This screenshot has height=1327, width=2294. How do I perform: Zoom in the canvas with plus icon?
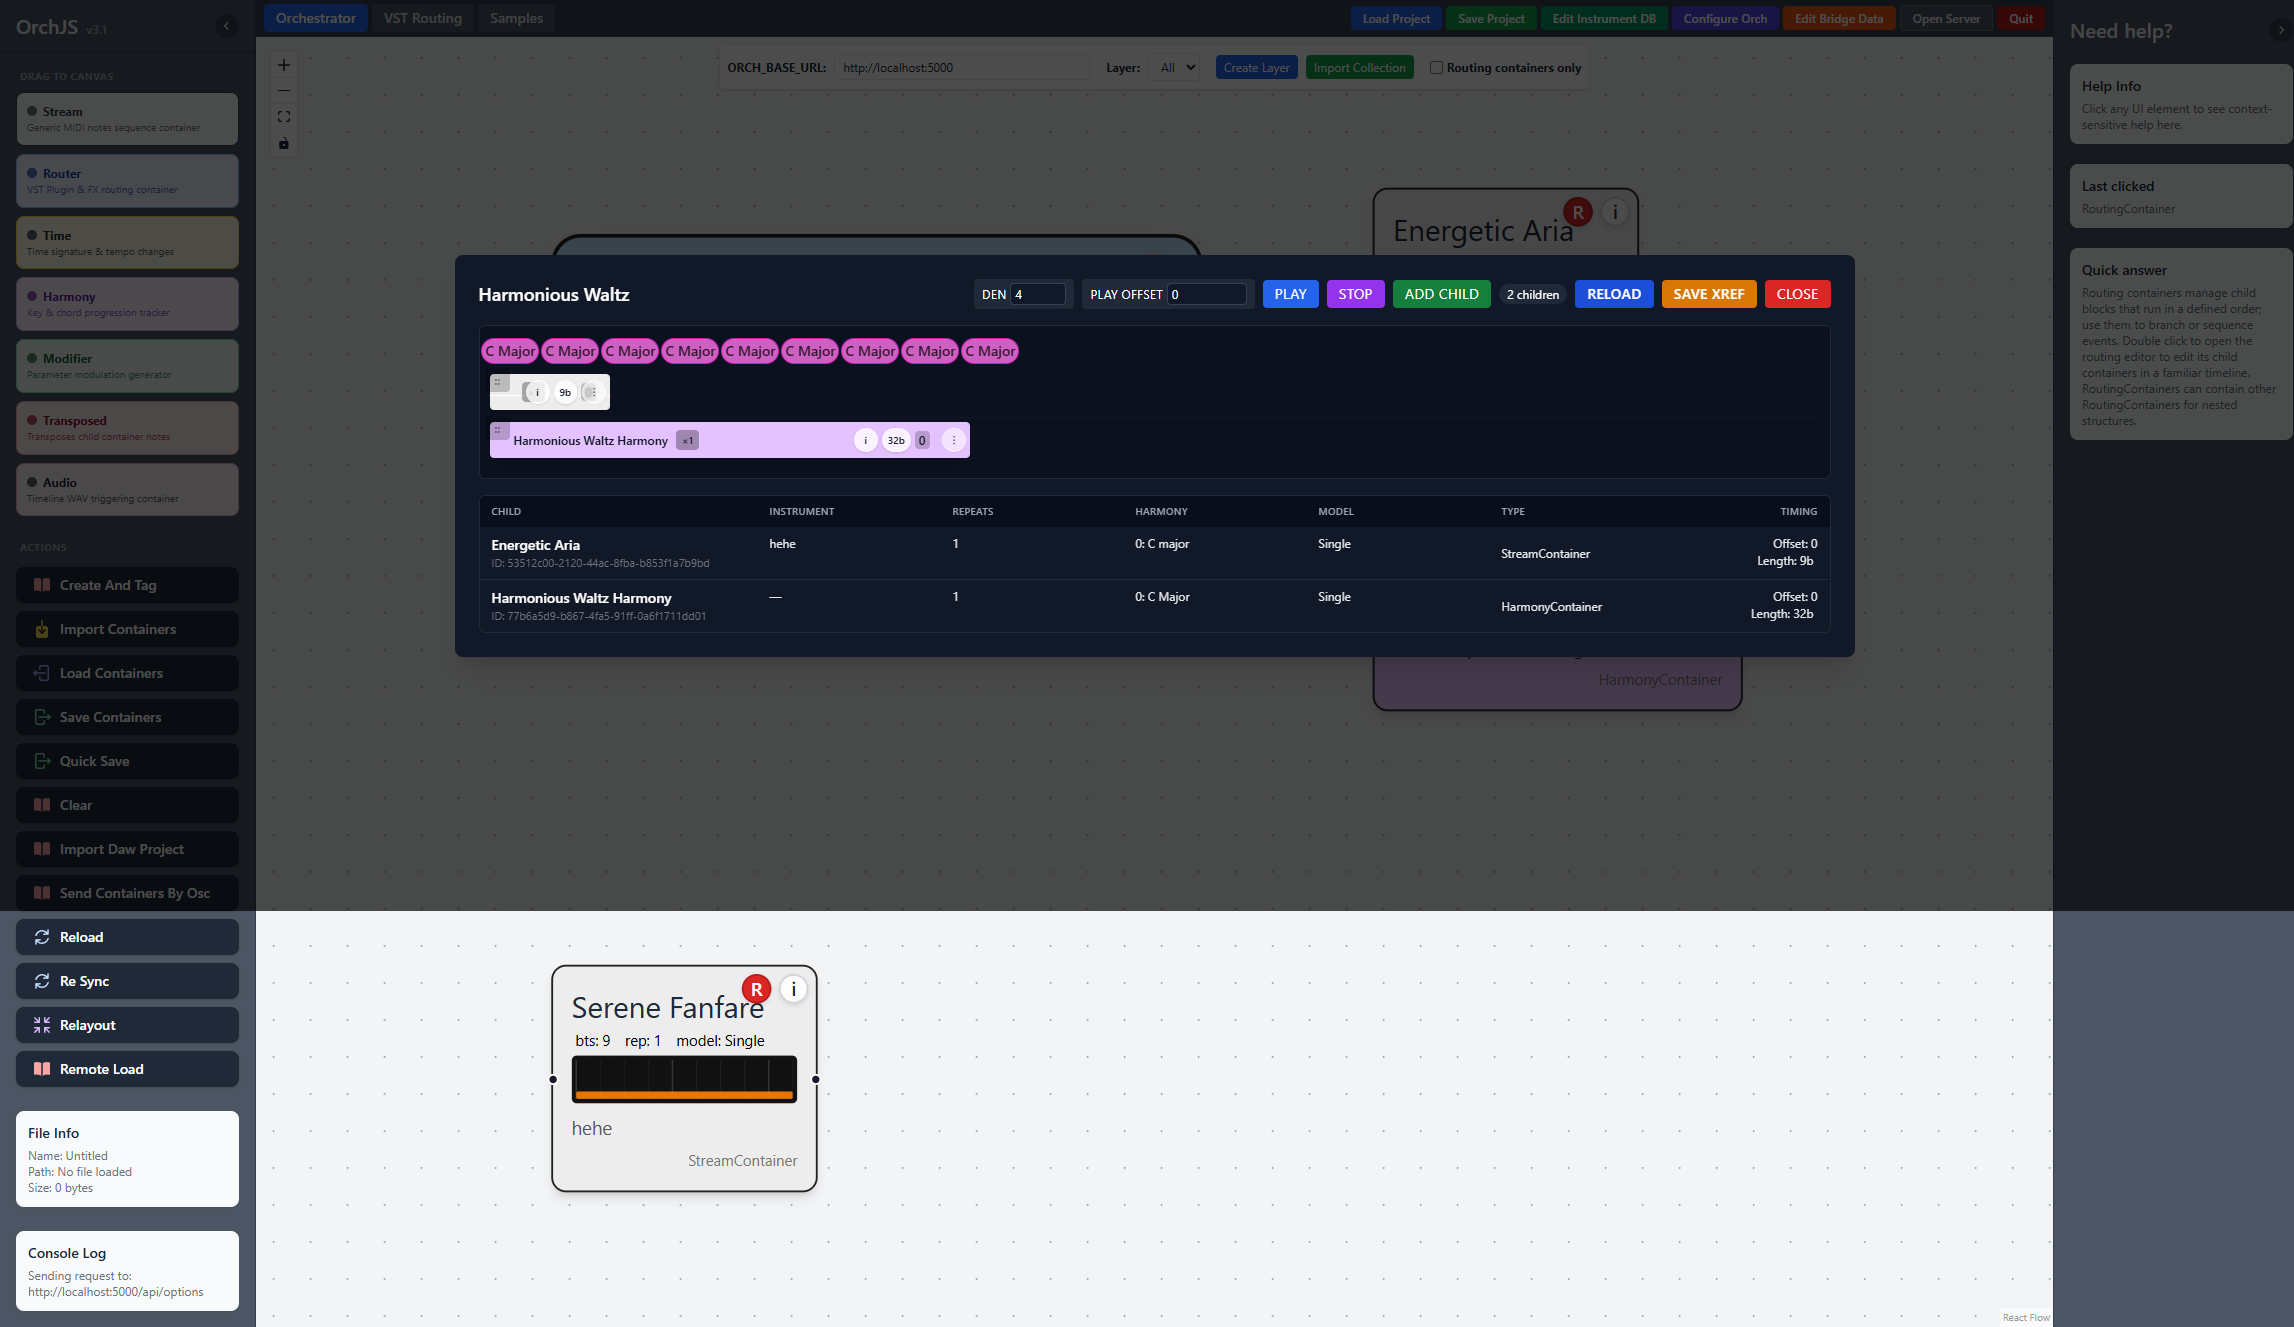(284, 65)
